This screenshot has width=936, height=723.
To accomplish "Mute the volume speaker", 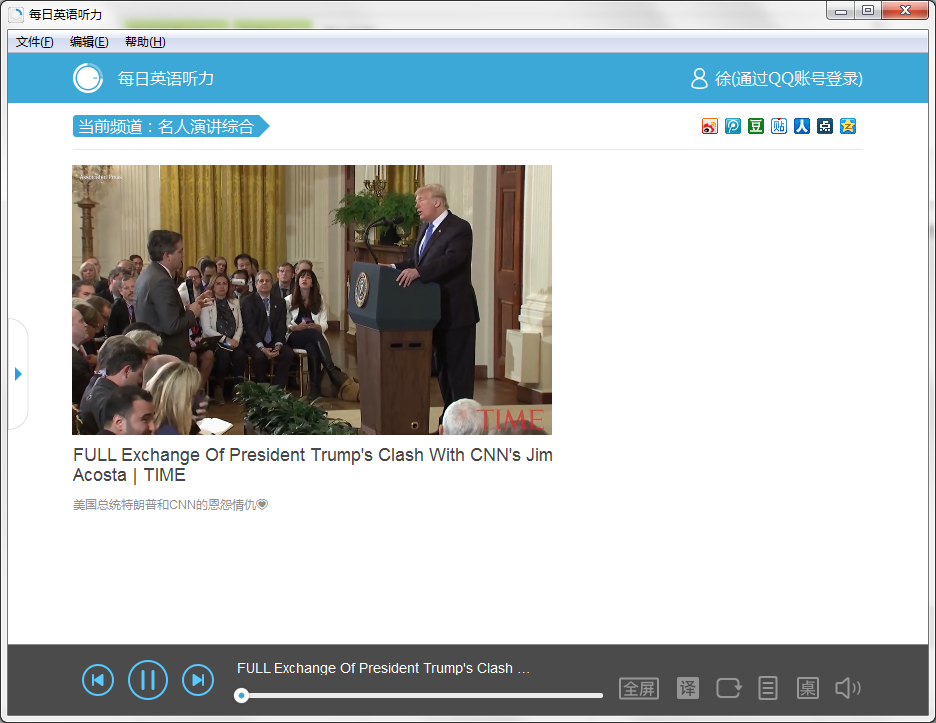I will click(847, 688).
